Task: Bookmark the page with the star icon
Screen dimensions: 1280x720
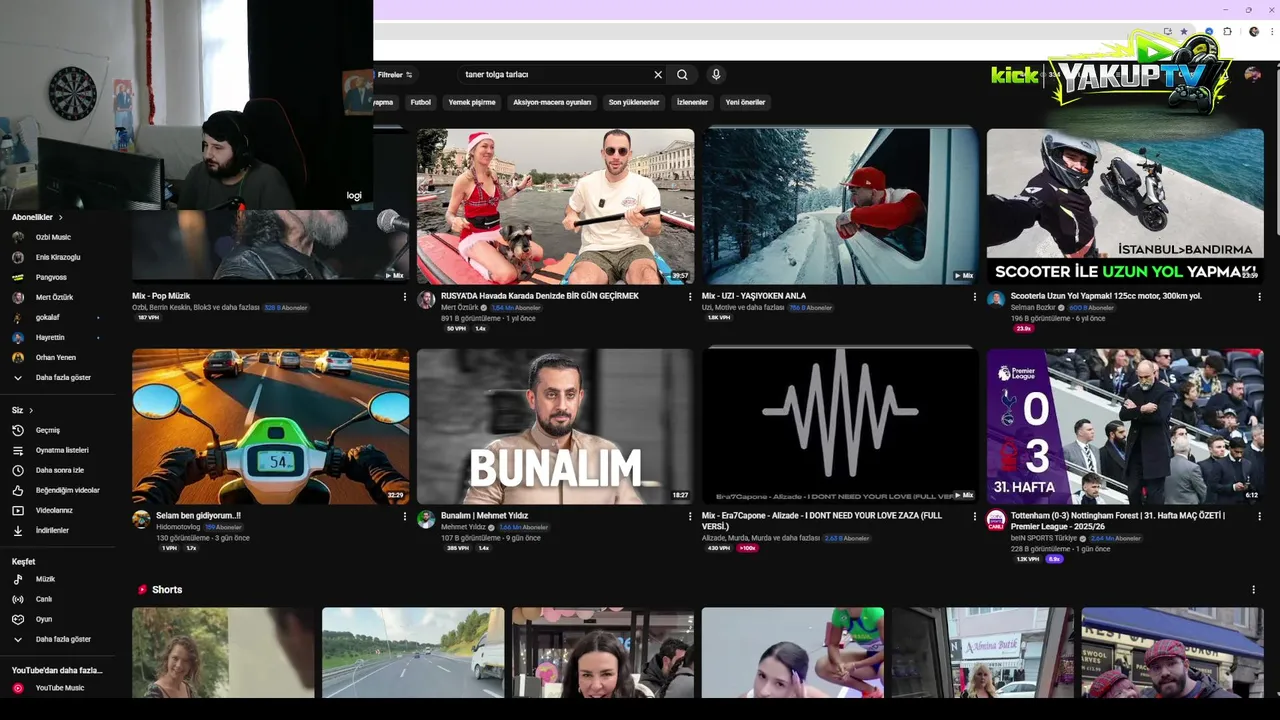Action: [x=1184, y=32]
